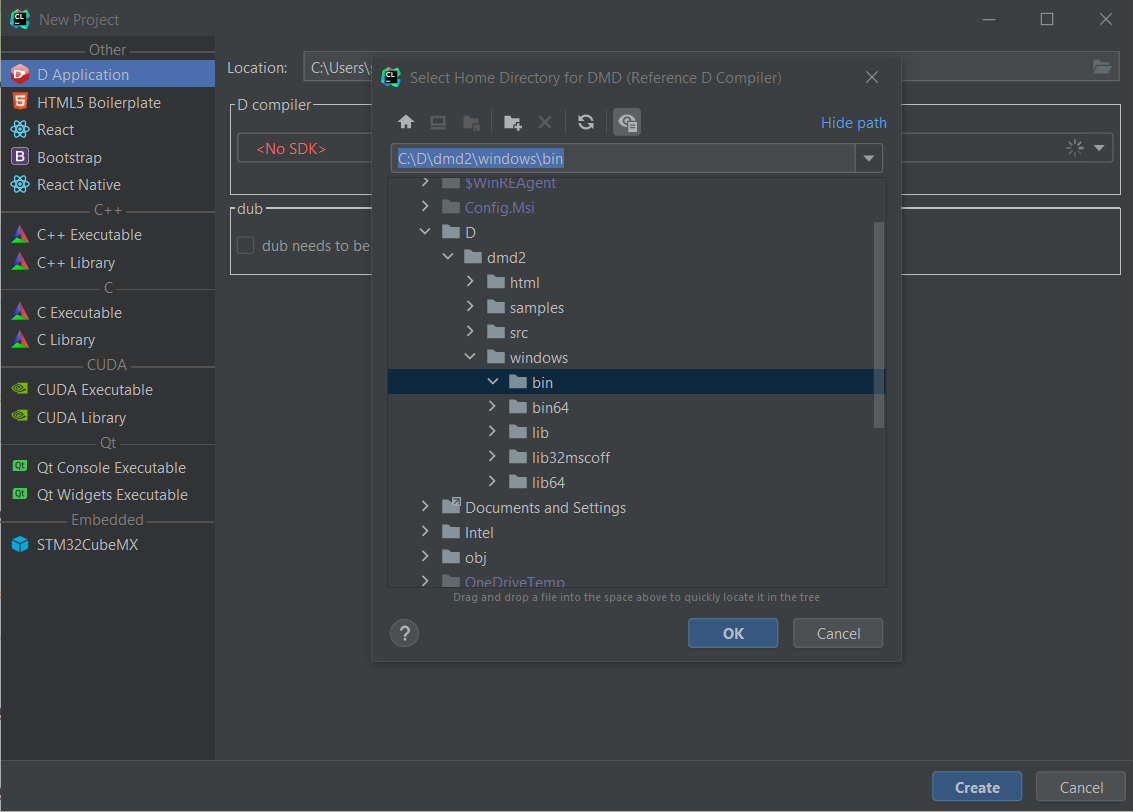Refresh the directory tree

(x=586, y=122)
